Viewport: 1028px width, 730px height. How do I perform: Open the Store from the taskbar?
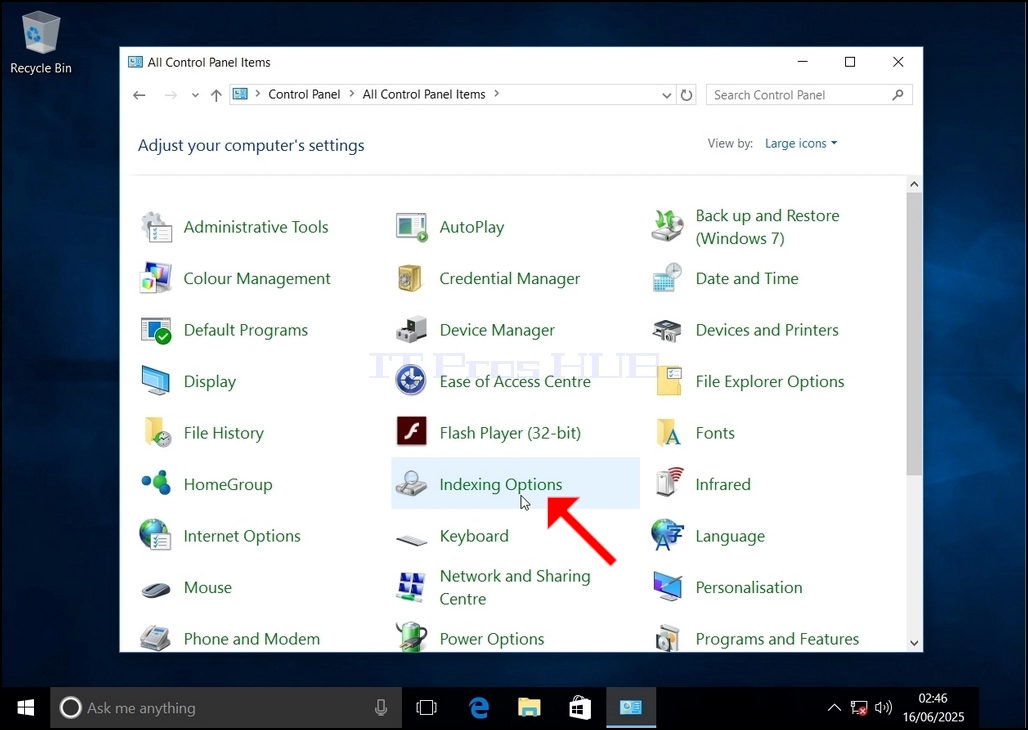point(580,708)
